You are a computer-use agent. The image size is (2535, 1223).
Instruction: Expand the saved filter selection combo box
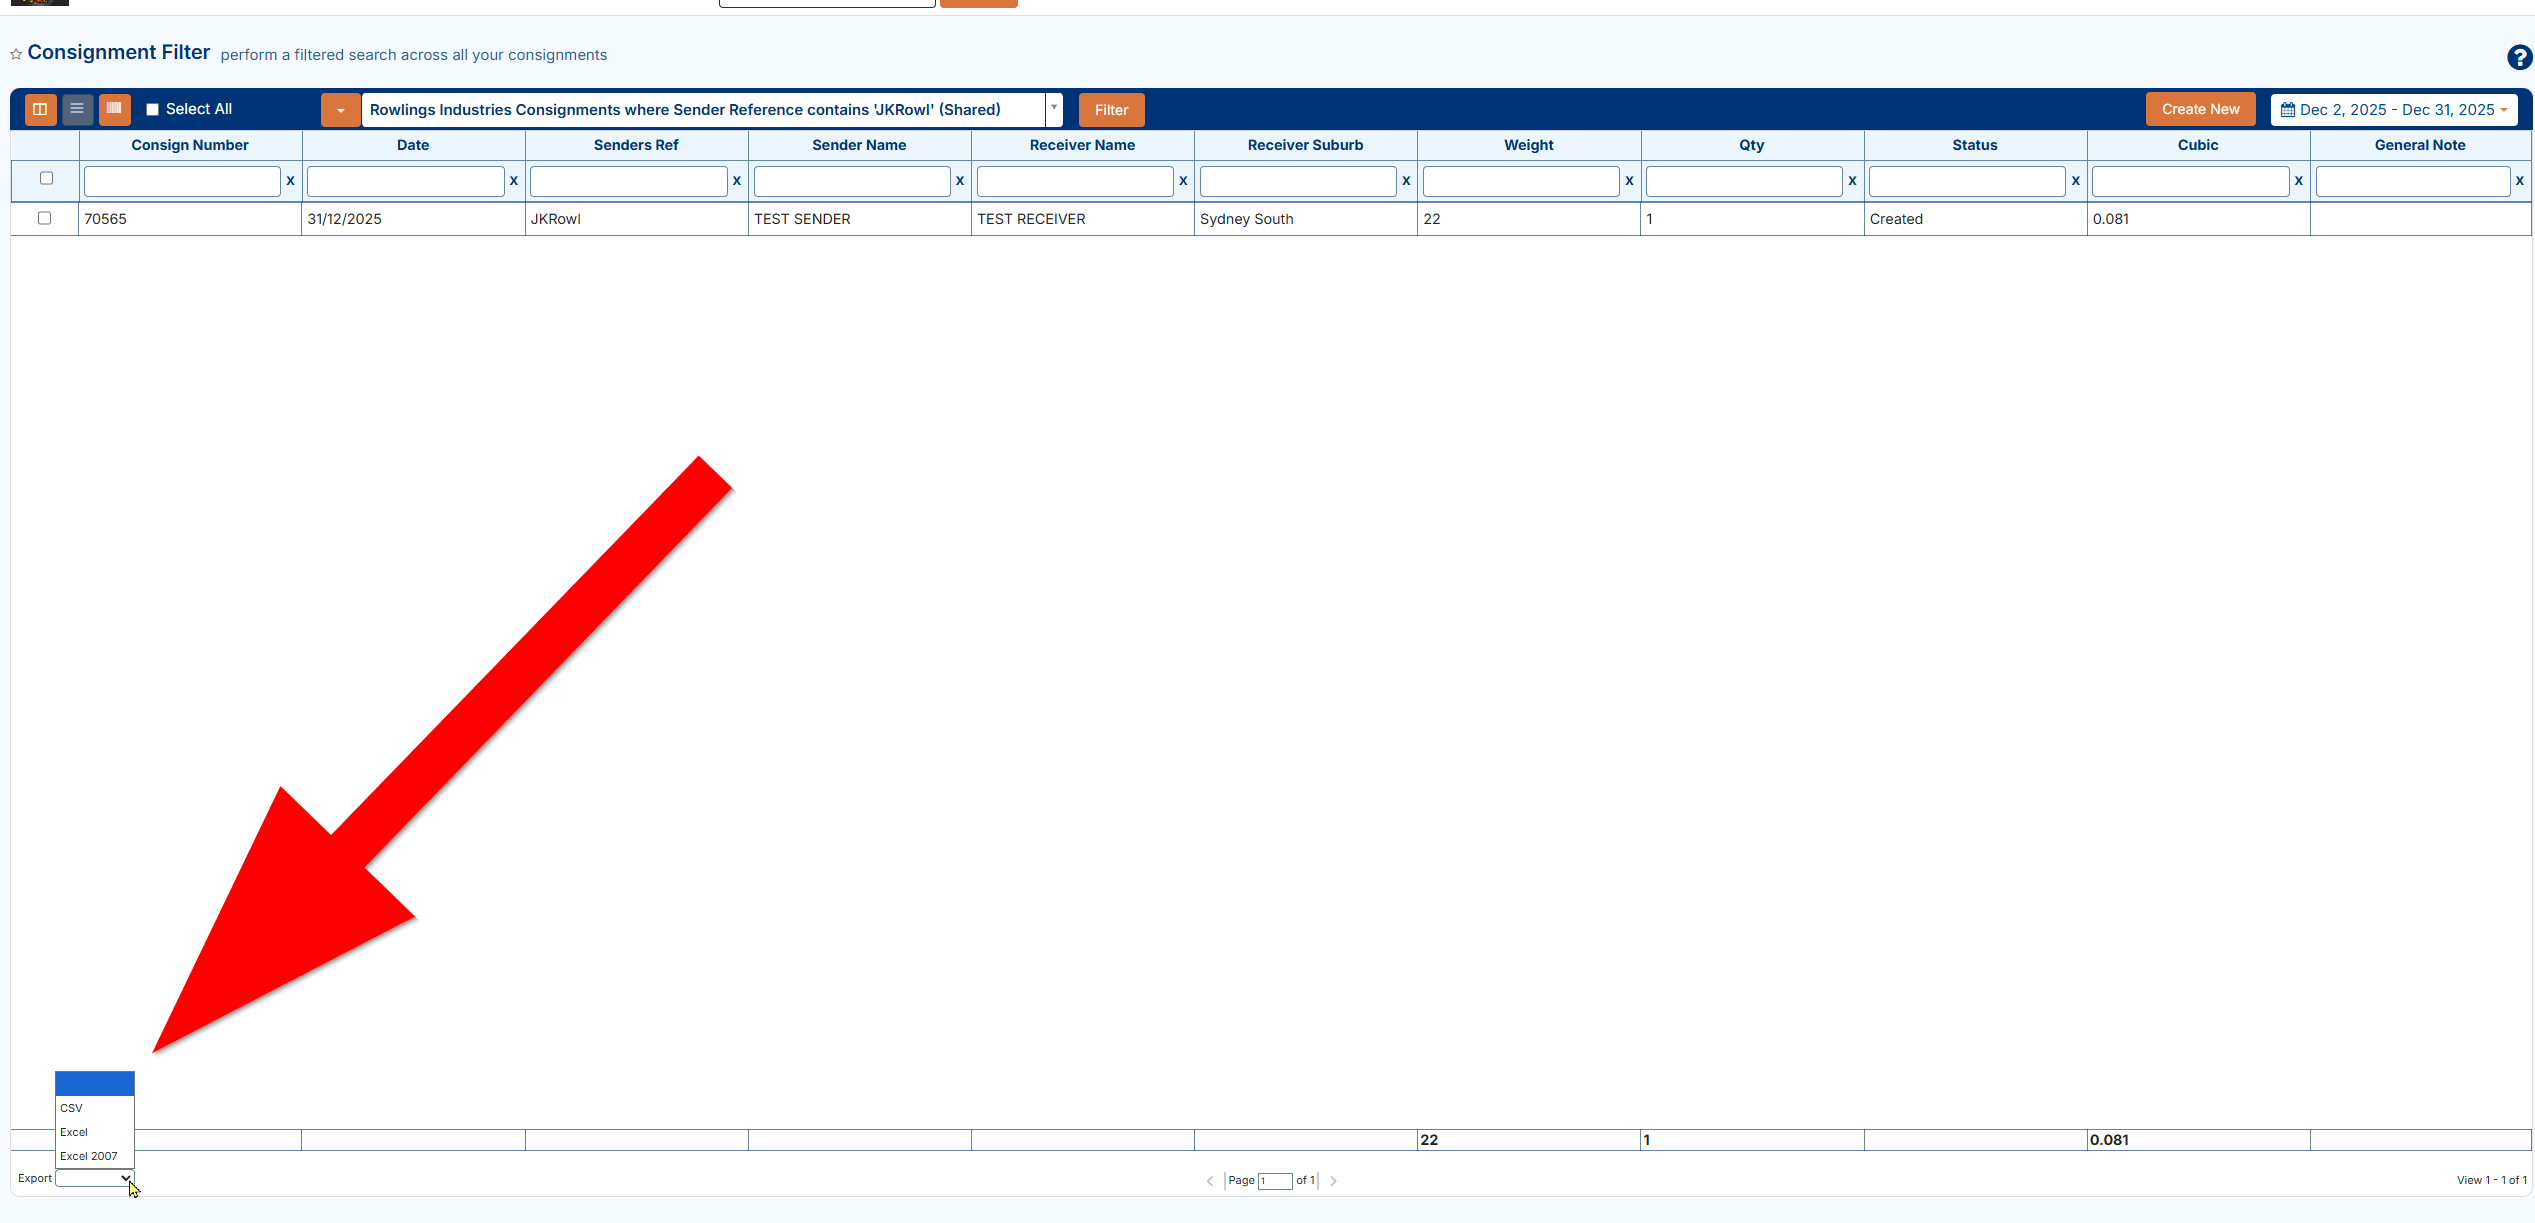pos(1054,109)
